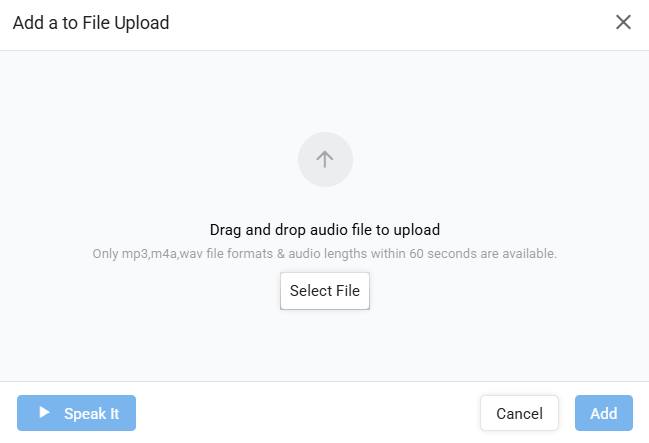Close the File Upload dialog with X

(623, 22)
